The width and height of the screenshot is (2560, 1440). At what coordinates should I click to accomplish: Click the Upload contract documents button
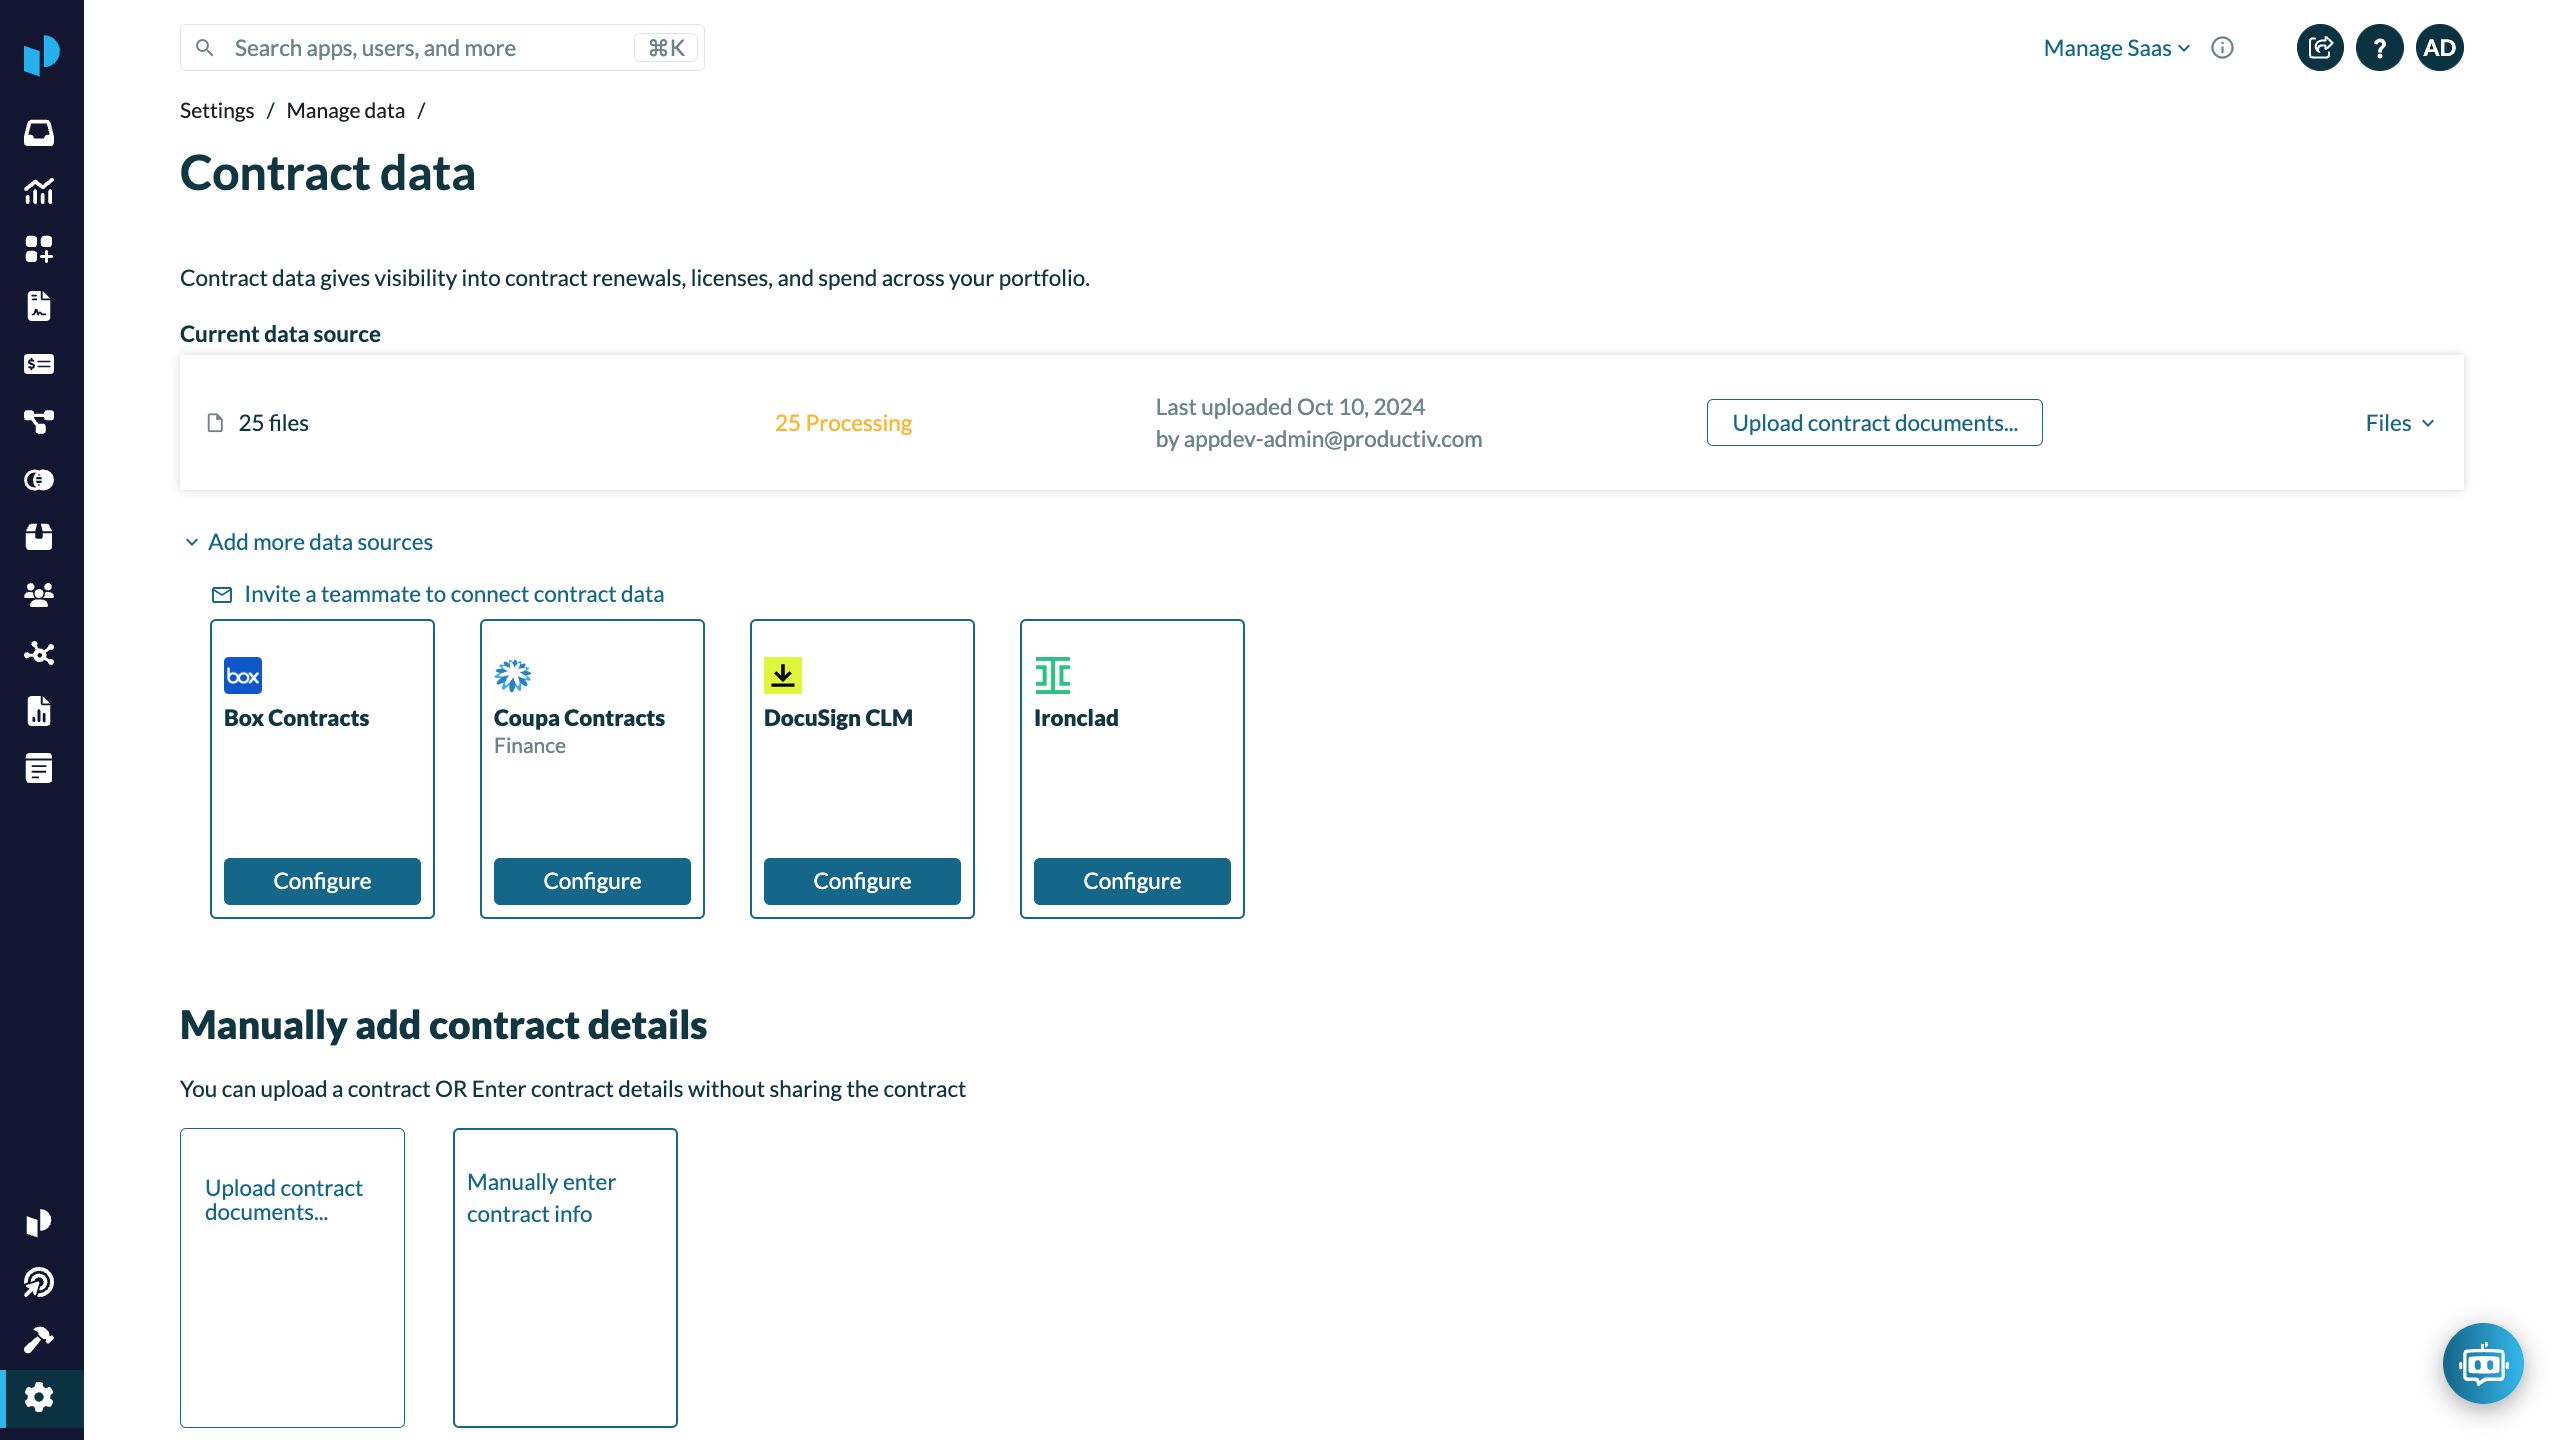coord(1874,423)
